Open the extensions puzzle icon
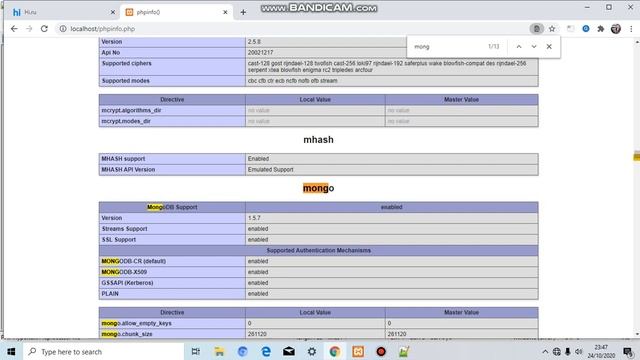The image size is (640, 360). click(x=600, y=29)
